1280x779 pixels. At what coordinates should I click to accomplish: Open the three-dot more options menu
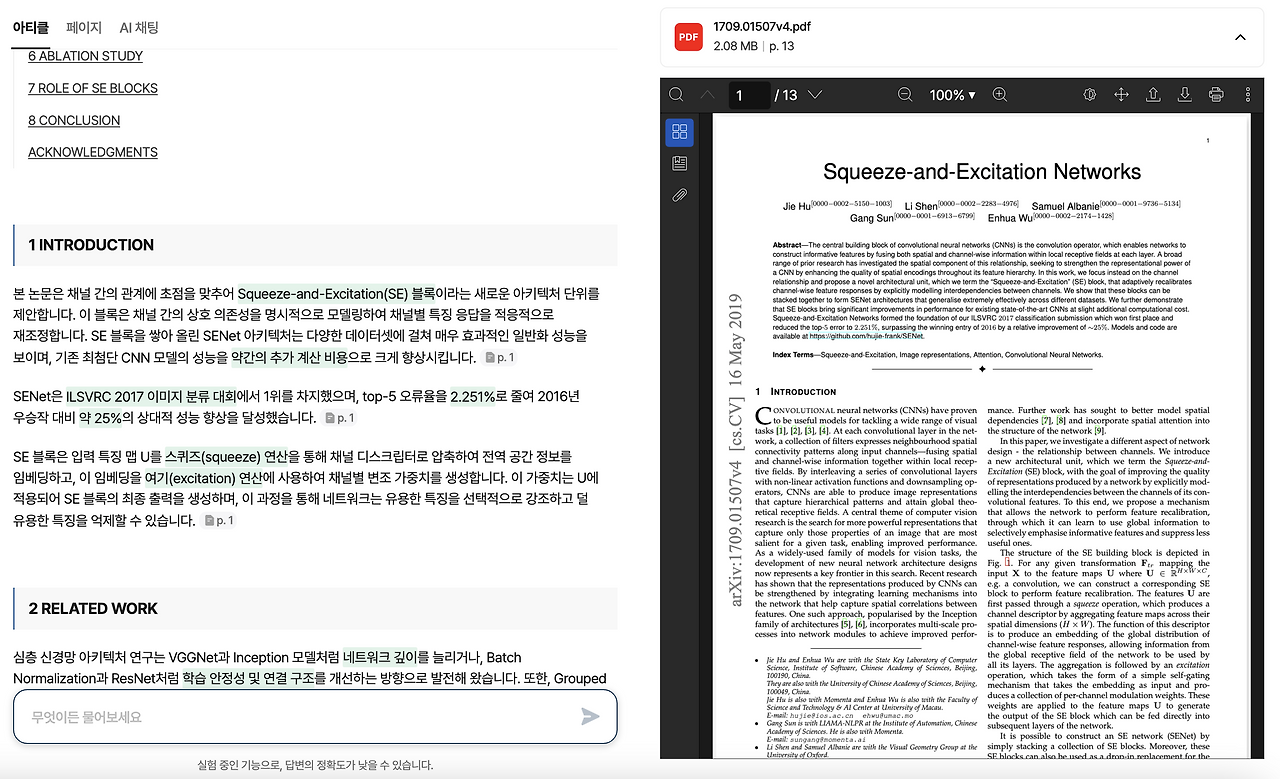(x=1246, y=94)
